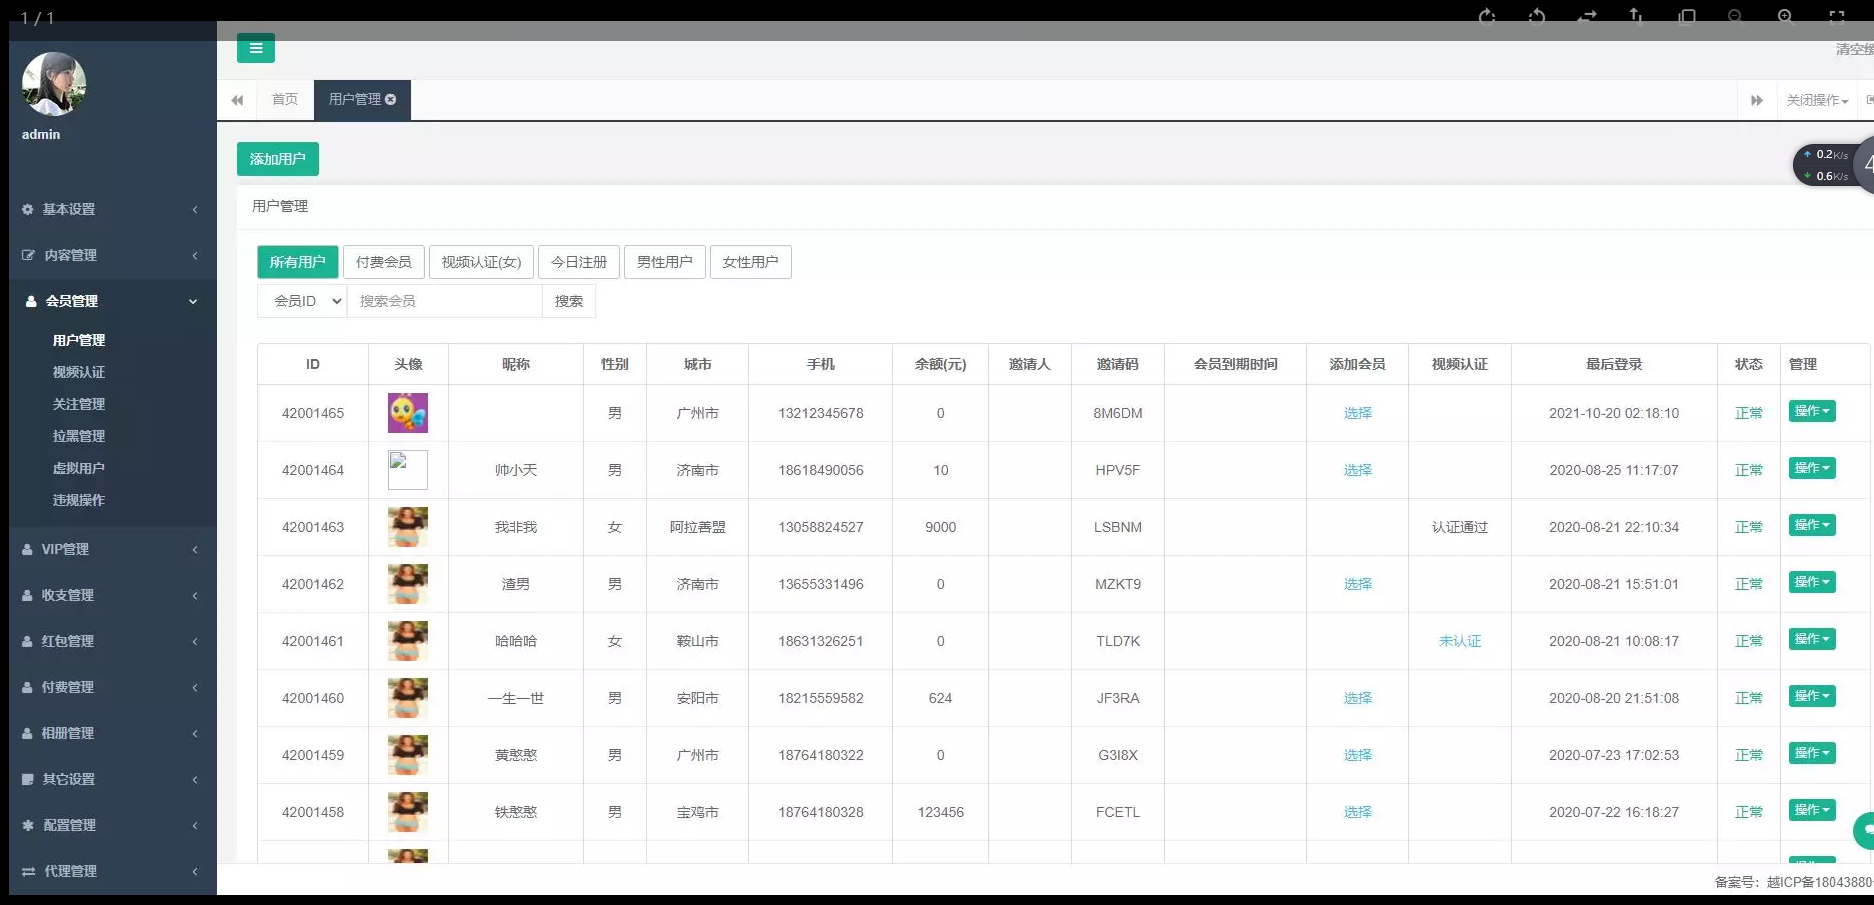Select the 今日注册 filter
The width and height of the screenshot is (1874, 905).
(578, 262)
